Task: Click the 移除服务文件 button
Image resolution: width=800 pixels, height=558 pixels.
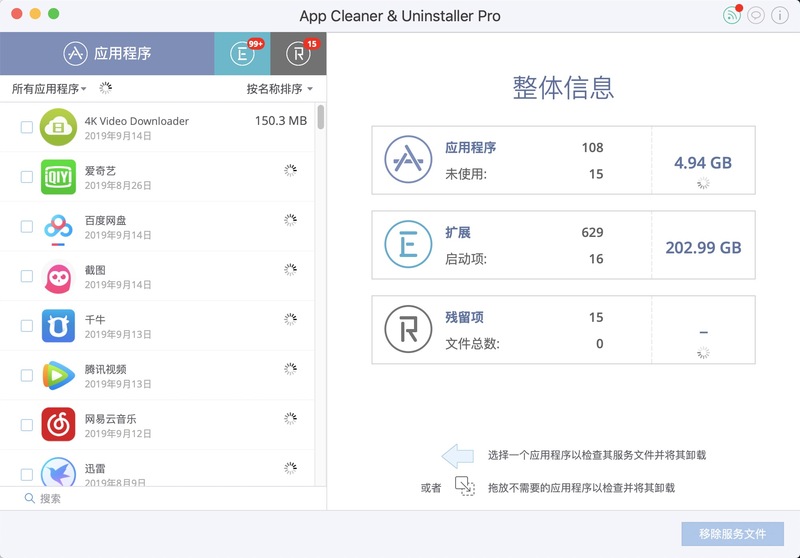Action: pos(732,534)
